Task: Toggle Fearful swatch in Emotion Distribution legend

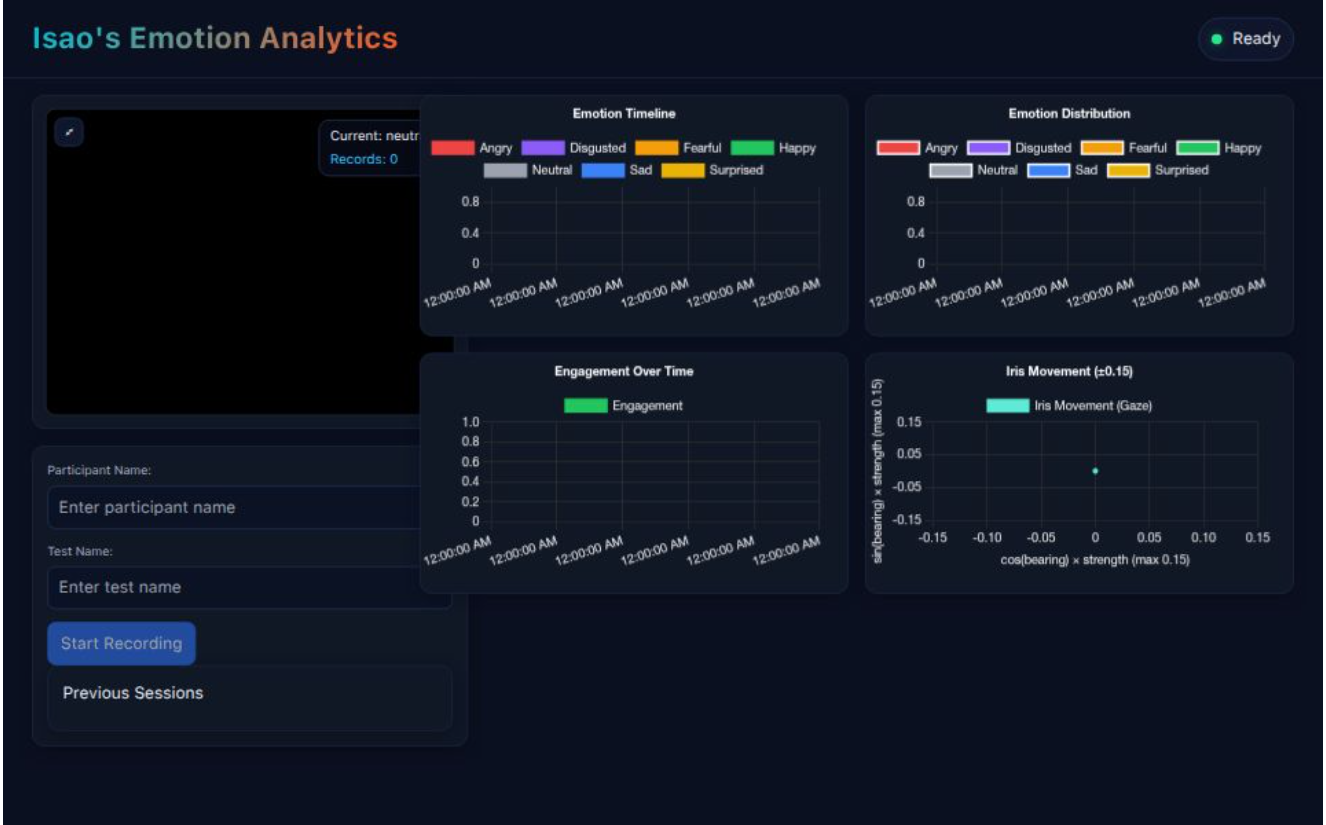Action: click(x=1102, y=148)
